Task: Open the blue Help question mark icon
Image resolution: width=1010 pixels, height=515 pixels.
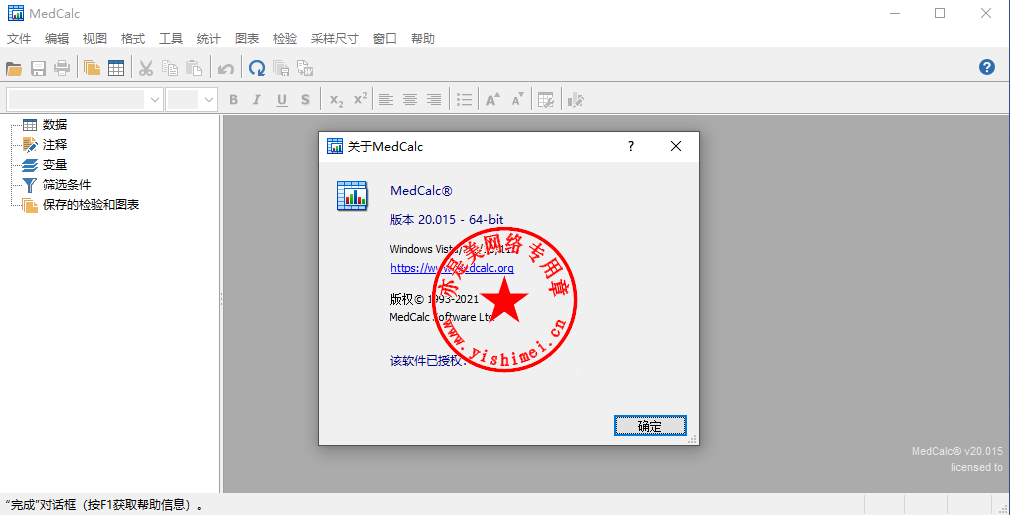Action: click(x=987, y=67)
